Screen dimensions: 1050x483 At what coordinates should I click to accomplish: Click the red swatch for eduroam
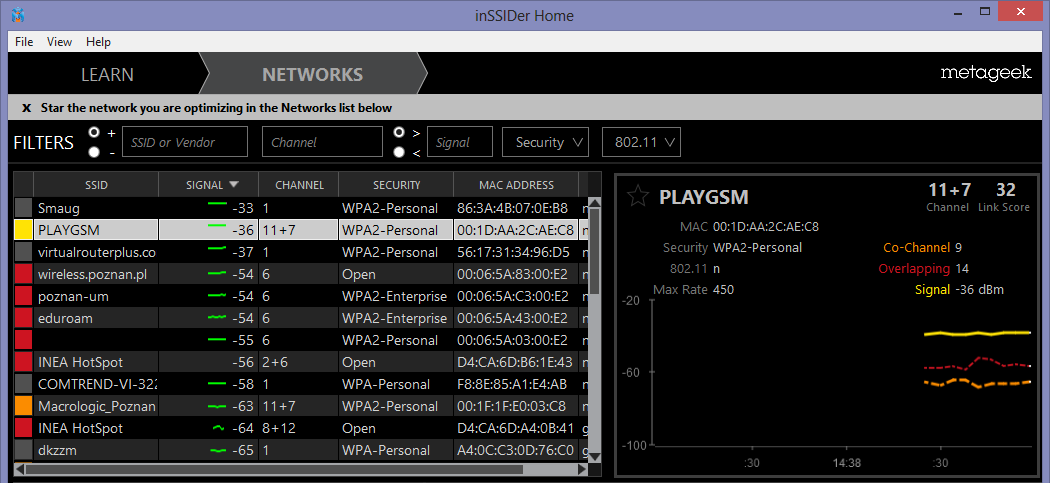(23, 318)
